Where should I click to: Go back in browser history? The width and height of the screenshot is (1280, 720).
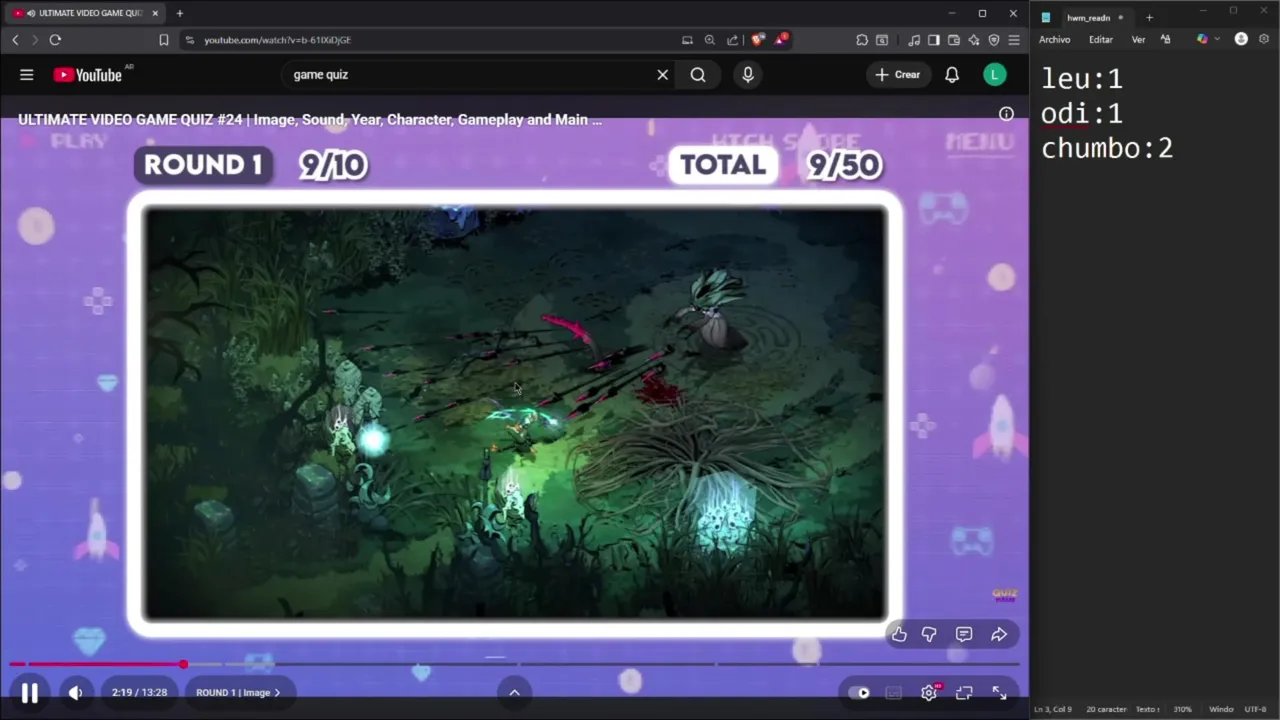[15, 40]
